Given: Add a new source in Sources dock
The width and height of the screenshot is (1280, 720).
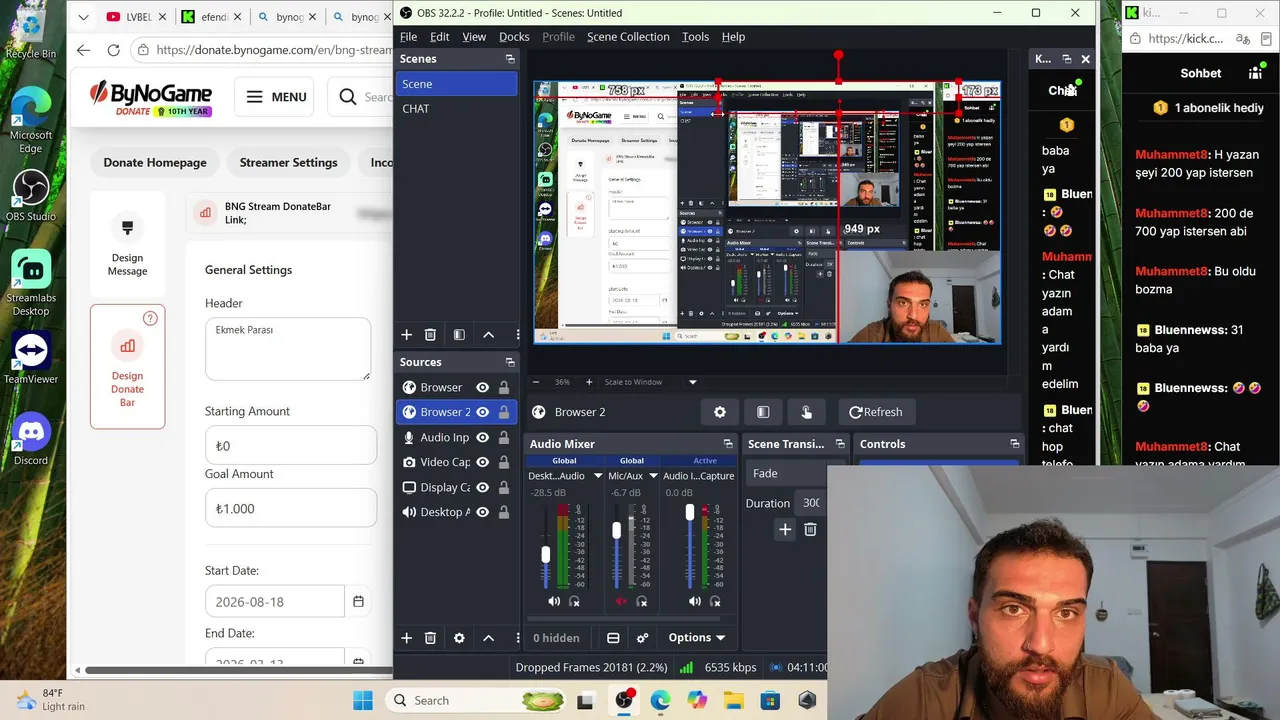Looking at the screenshot, I should pyautogui.click(x=406, y=638).
